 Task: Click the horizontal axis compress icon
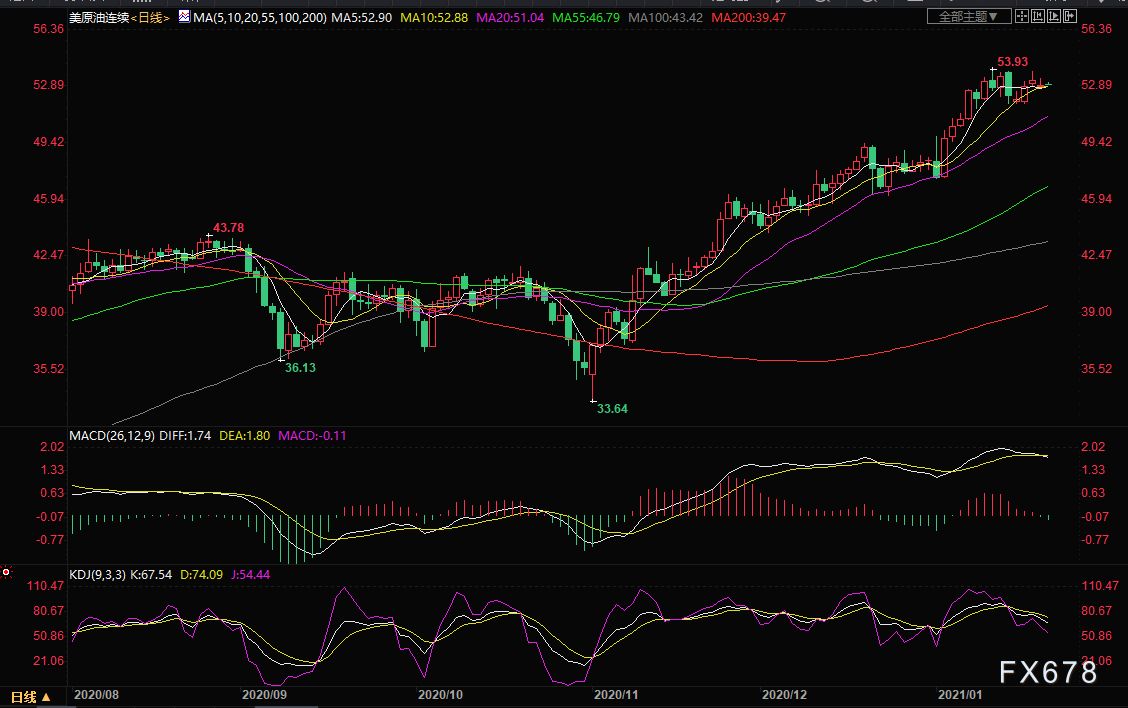(1037, 17)
